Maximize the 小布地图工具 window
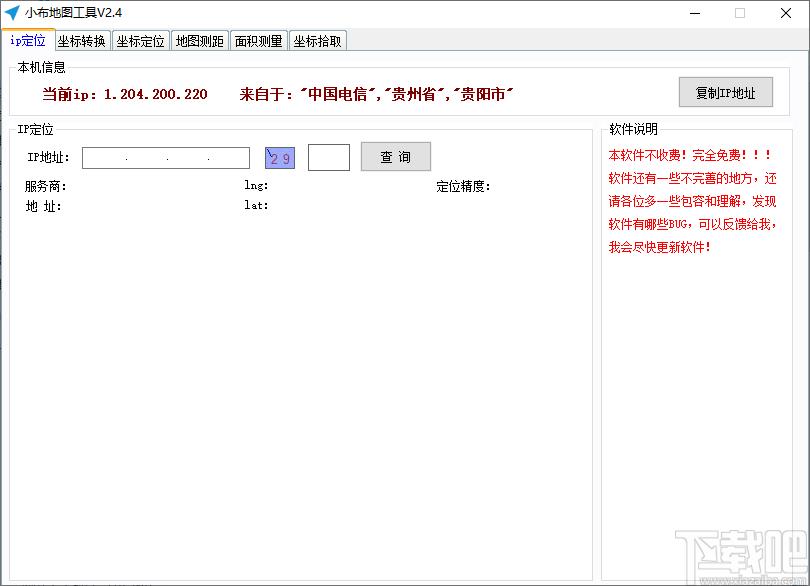 (740, 13)
